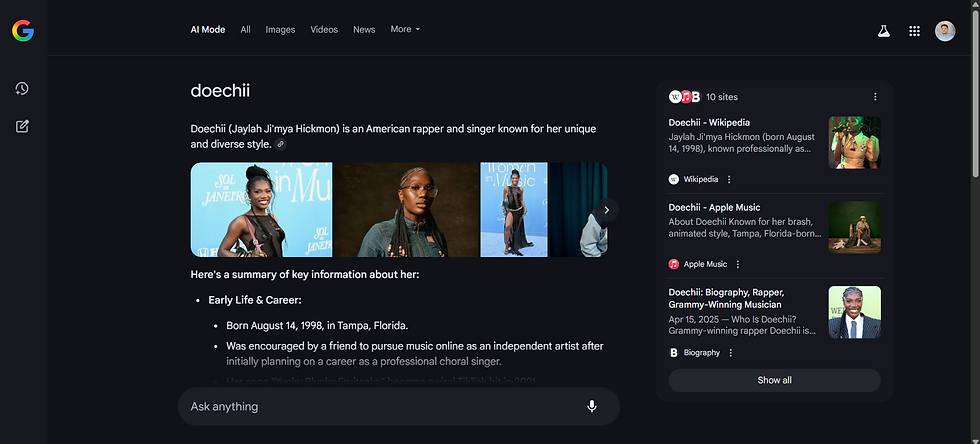980x444 pixels.
Task: Click 'Early Life & Career:' heading
Action: [x=255, y=300]
